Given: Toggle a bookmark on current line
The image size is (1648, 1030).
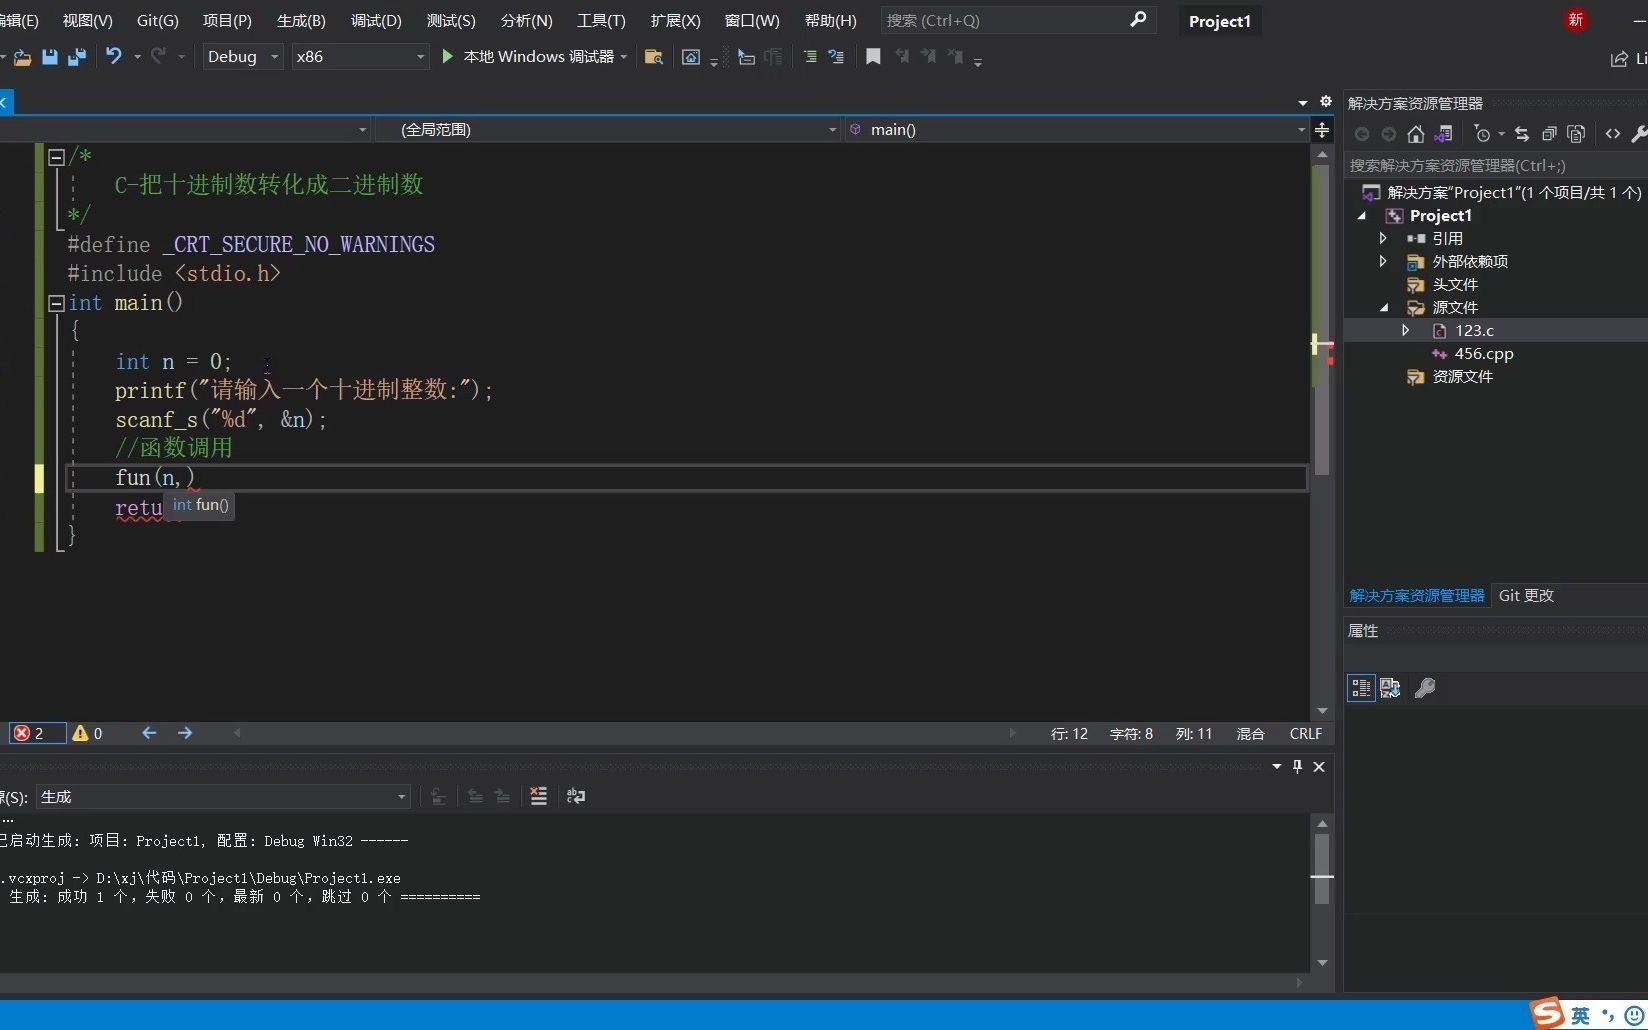Looking at the screenshot, I should click(x=873, y=57).
